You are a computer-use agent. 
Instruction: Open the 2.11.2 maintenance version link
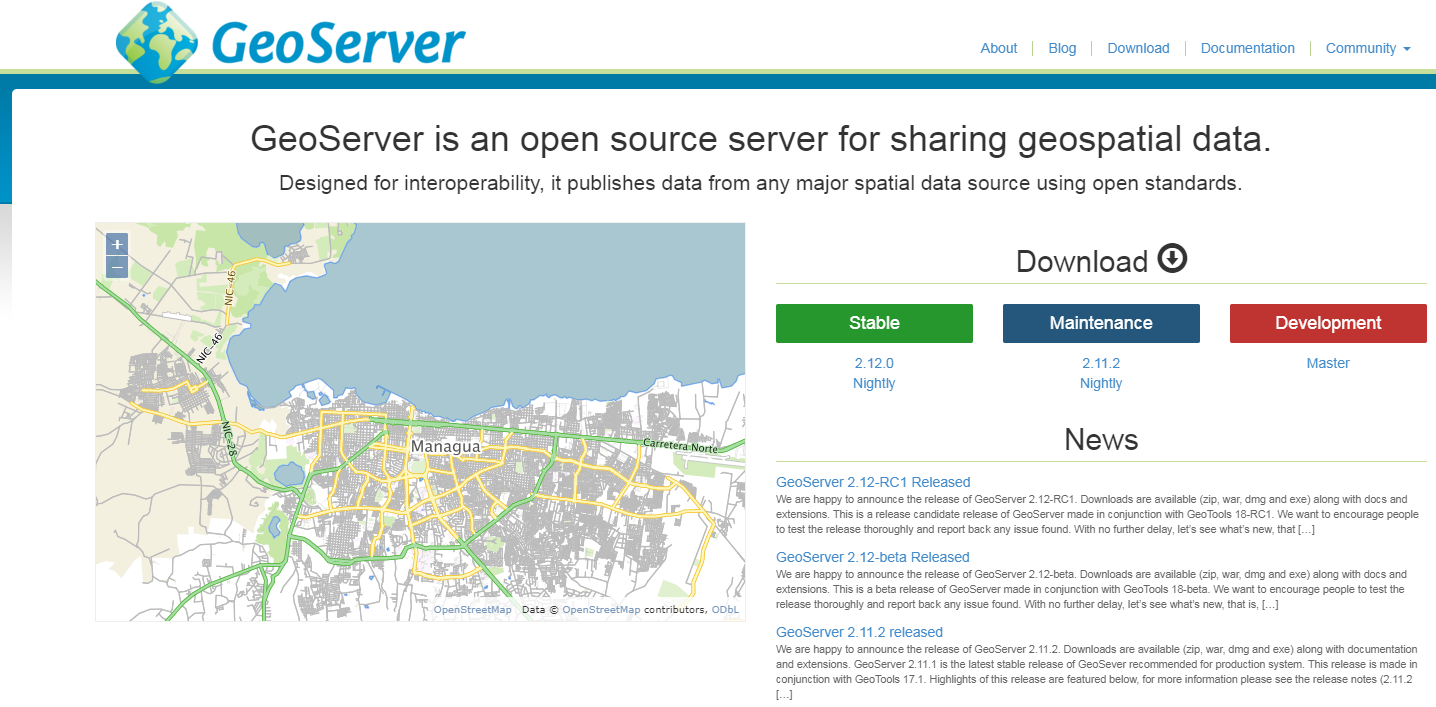[x=1101, y=363]
